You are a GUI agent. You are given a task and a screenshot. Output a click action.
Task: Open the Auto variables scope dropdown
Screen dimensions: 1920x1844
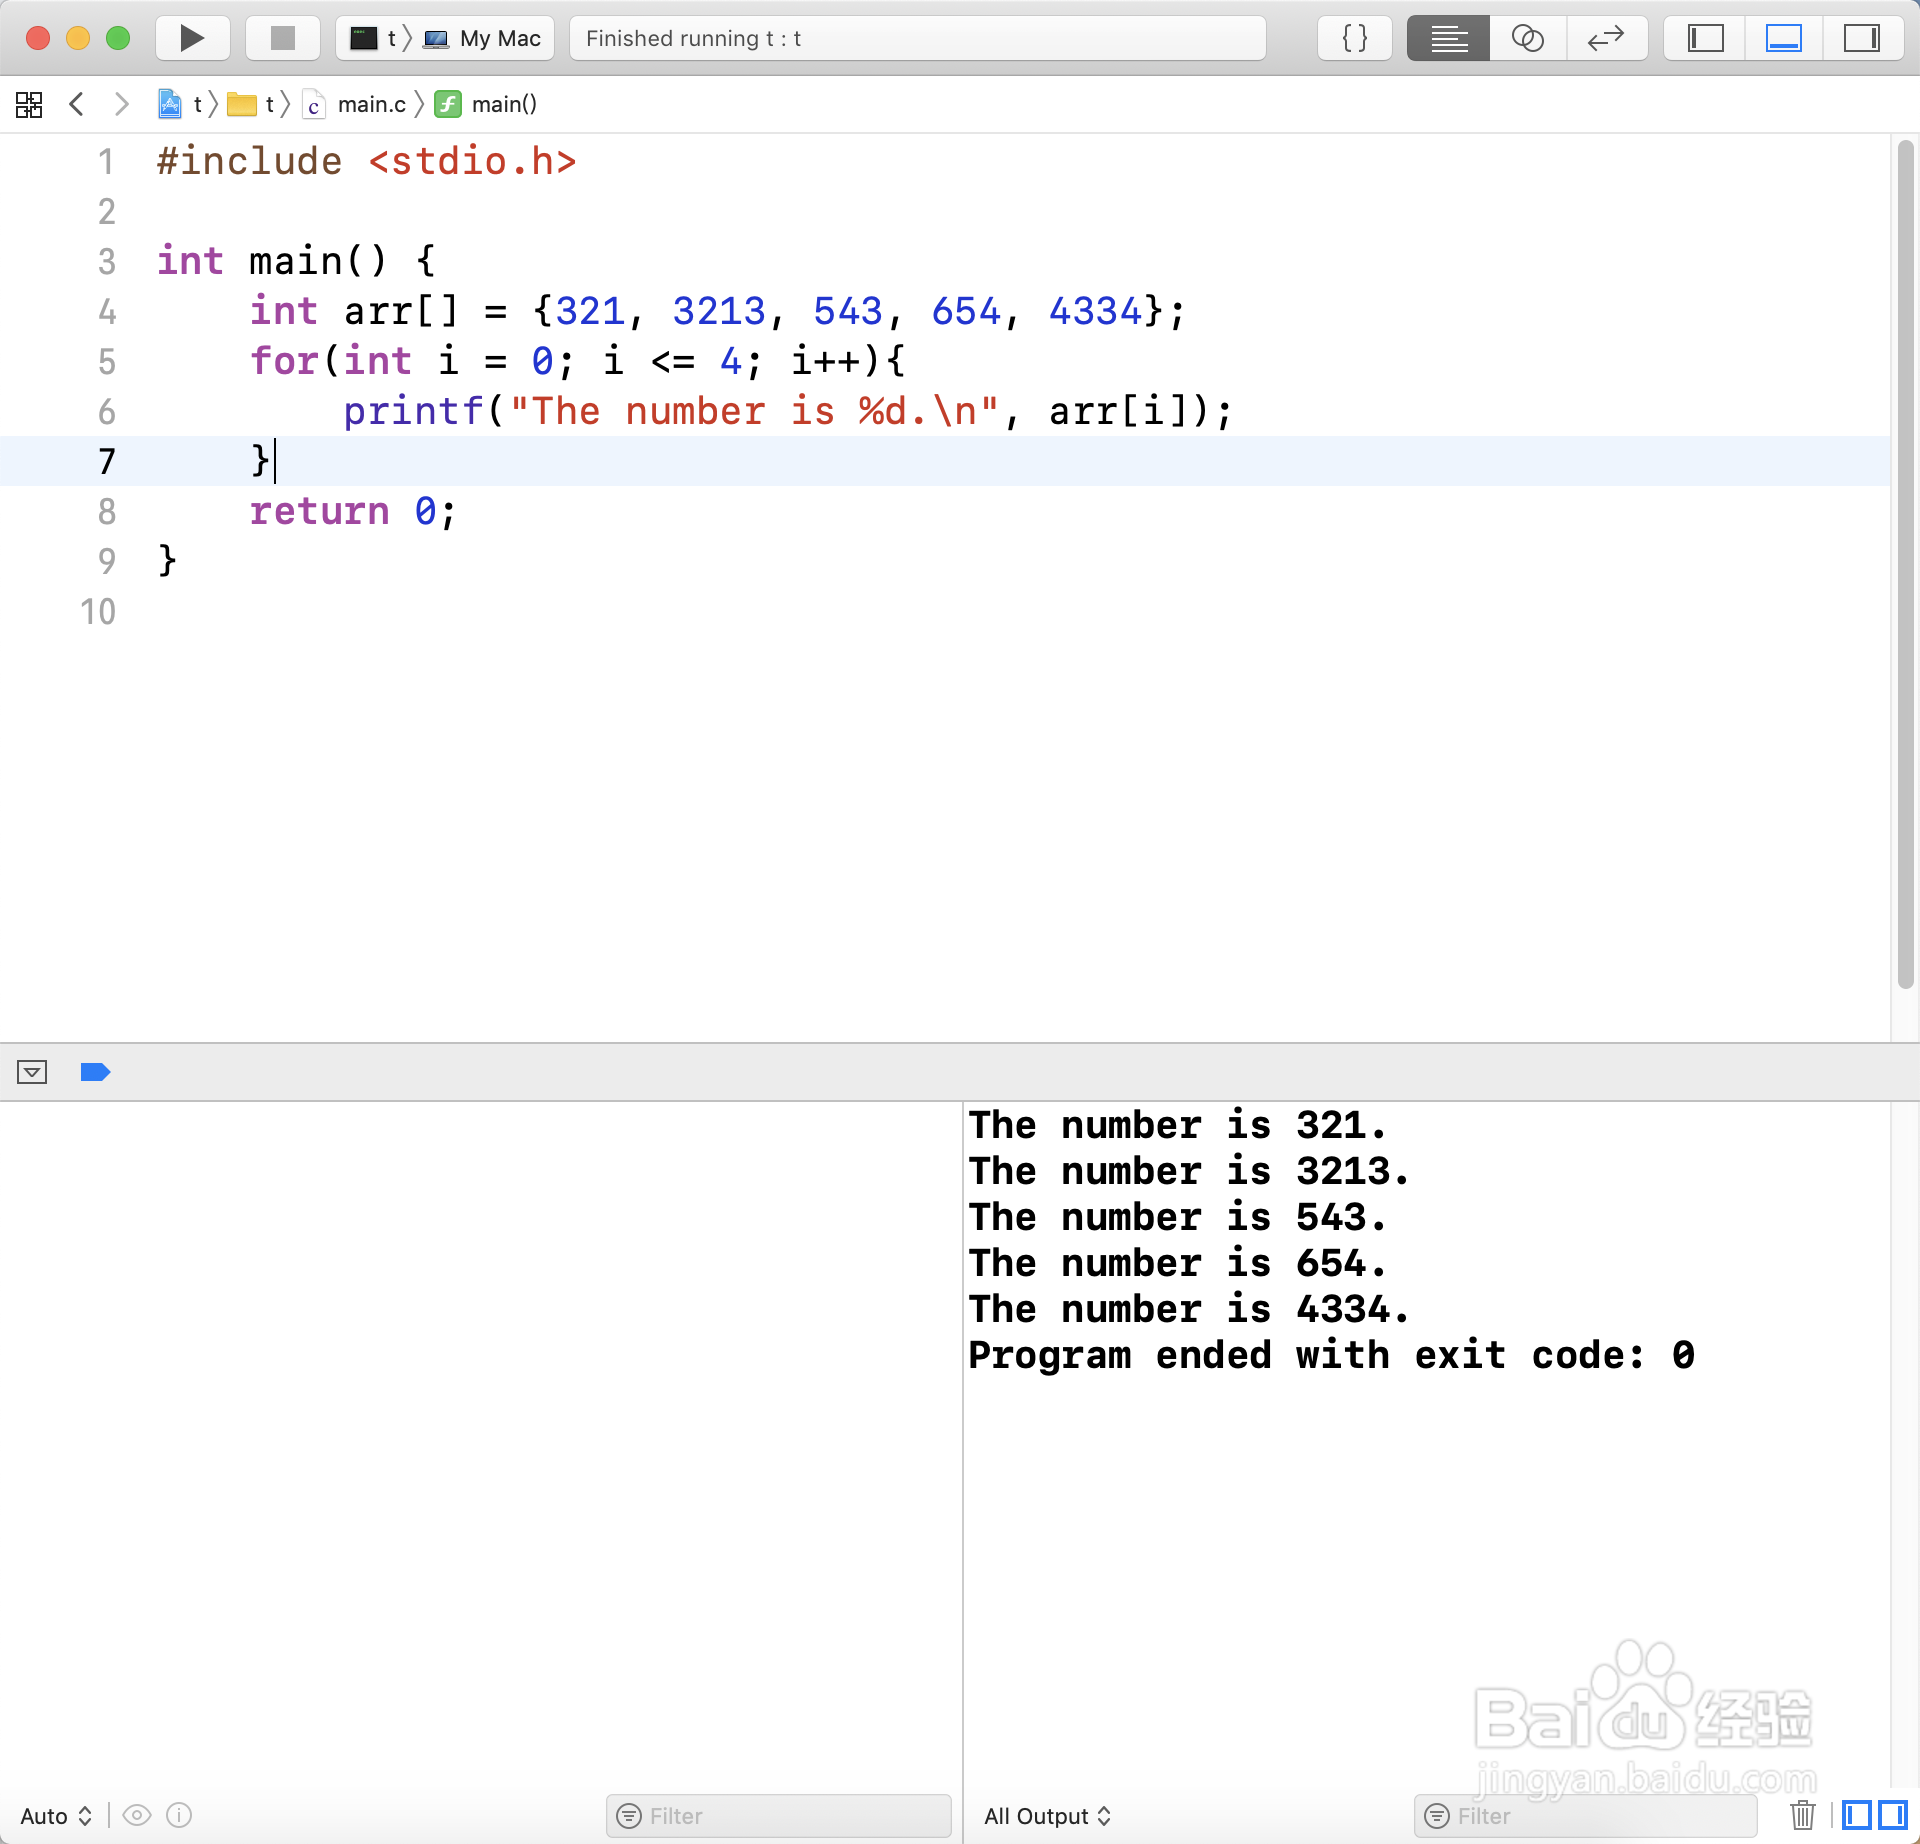[56, 1815]
